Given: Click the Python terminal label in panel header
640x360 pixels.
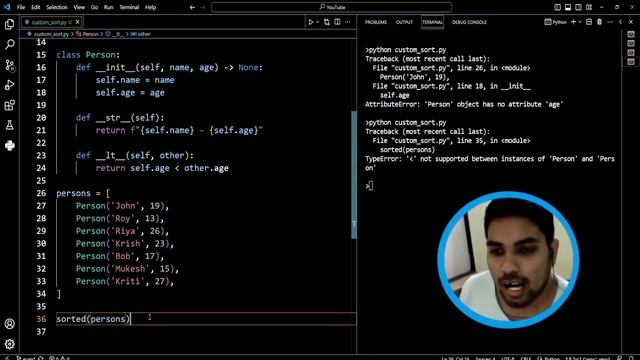Looking at the screenshot, I should click(556, 22).
